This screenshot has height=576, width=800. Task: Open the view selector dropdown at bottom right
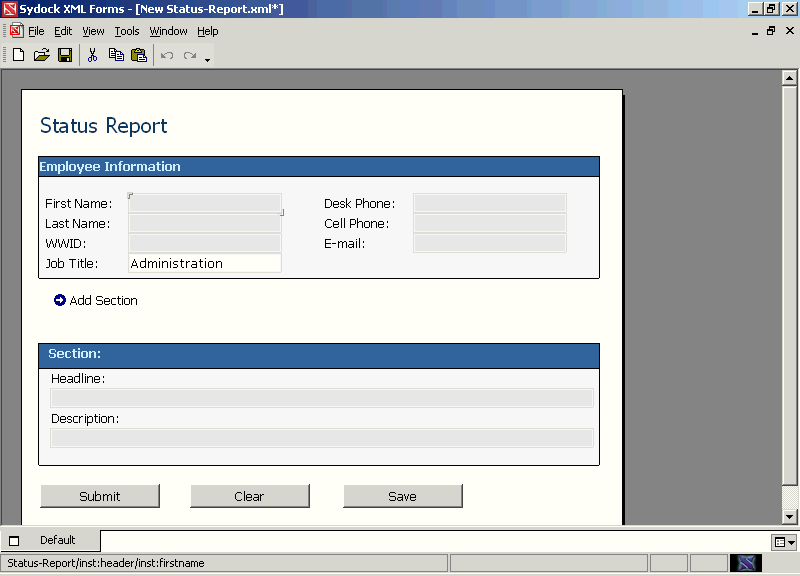(x=785, y=542)
